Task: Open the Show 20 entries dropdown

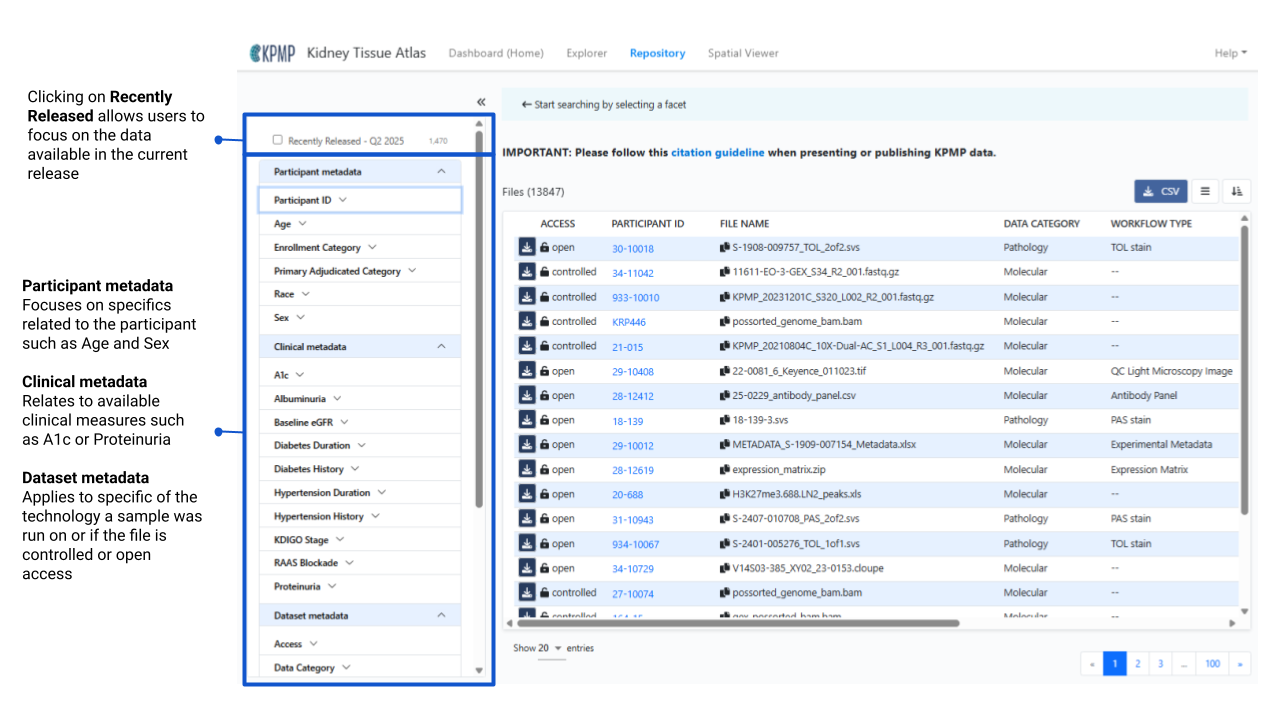Action: 550,648
